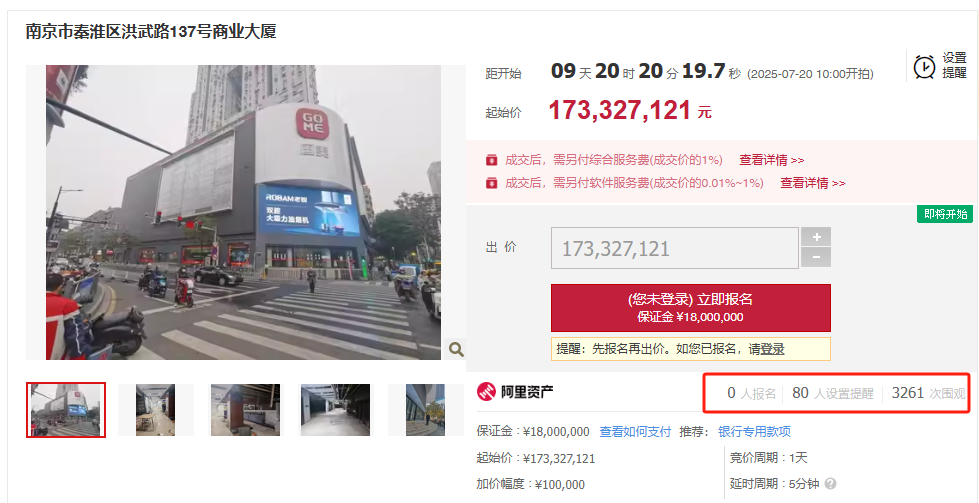Click the 起始价：¥173,327,121 detail text
Image resolution: width=979 pixels, height=503 pixels.
pos(536,459)
